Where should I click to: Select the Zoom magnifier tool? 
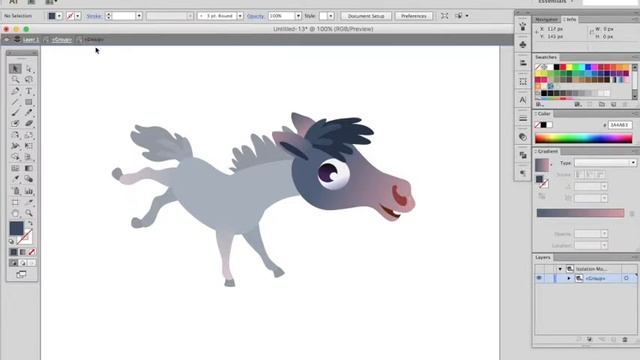point(29,213)
